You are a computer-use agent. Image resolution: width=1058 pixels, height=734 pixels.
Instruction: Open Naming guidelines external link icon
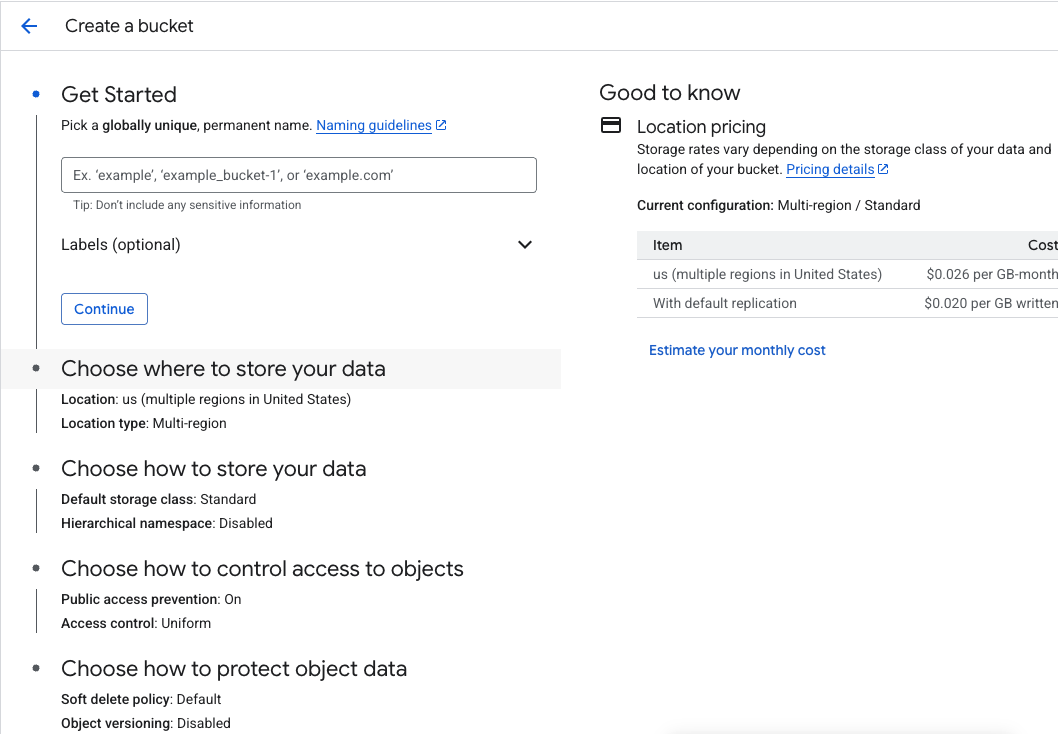442,124
